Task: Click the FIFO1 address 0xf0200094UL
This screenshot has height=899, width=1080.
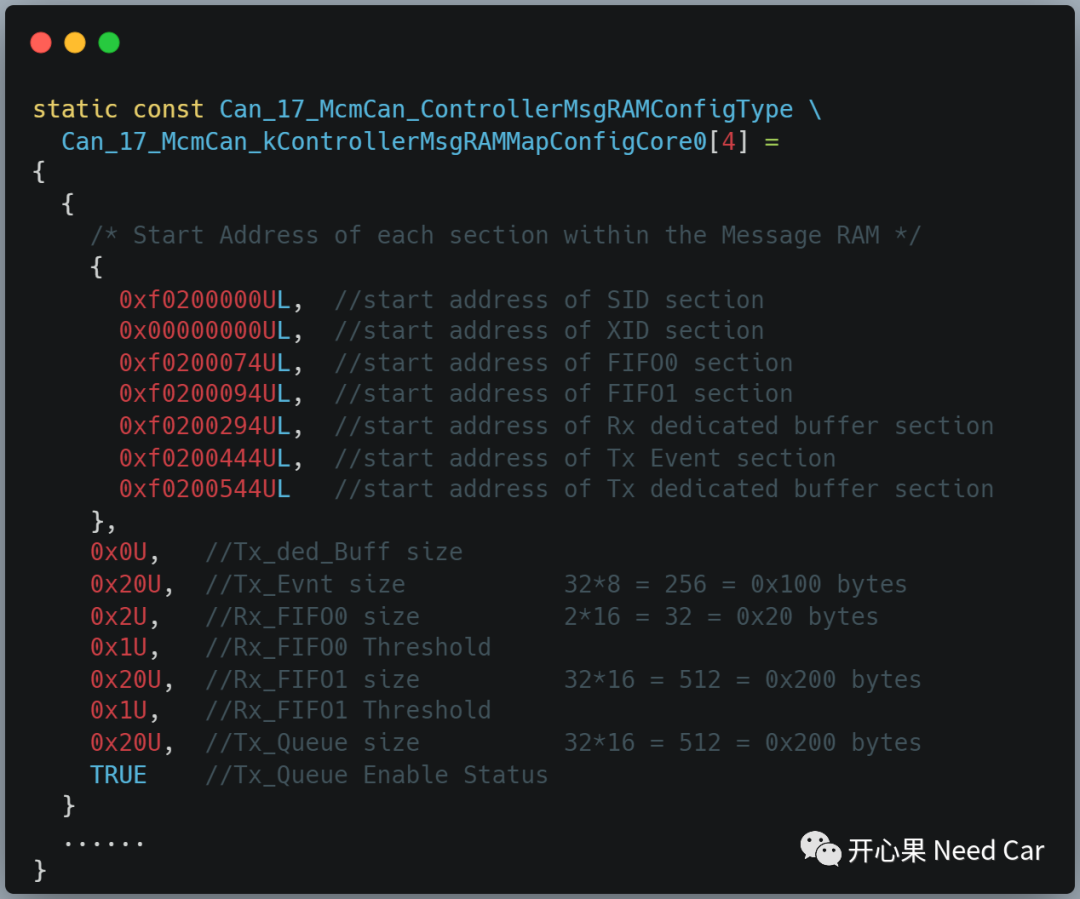Action: pyautogui.click(x=204, y=394)
